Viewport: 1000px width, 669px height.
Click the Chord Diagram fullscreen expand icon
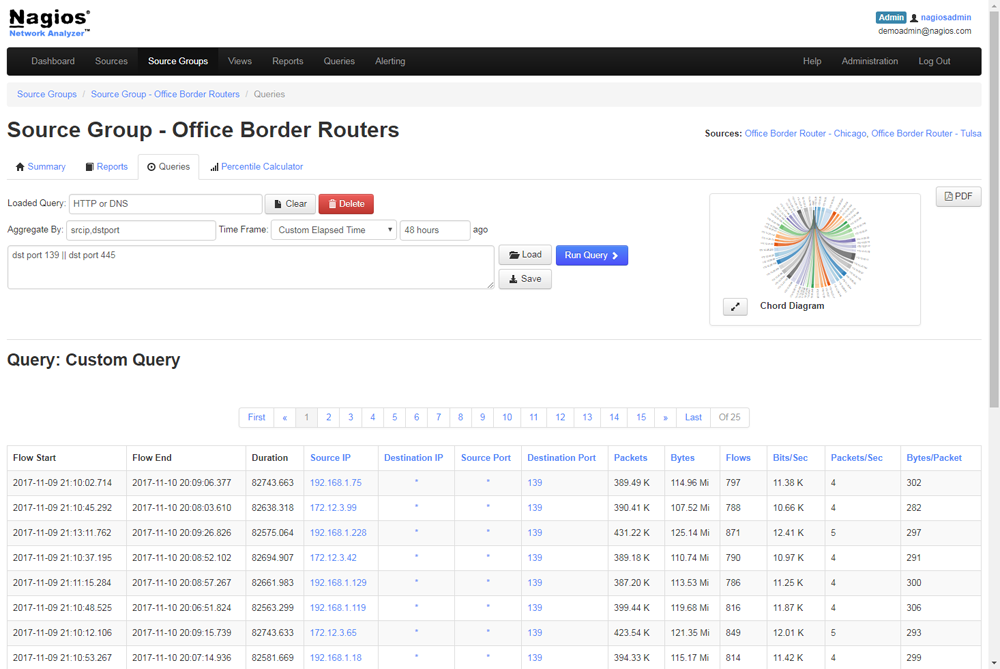pyautogui.click(x=735, y=306)
